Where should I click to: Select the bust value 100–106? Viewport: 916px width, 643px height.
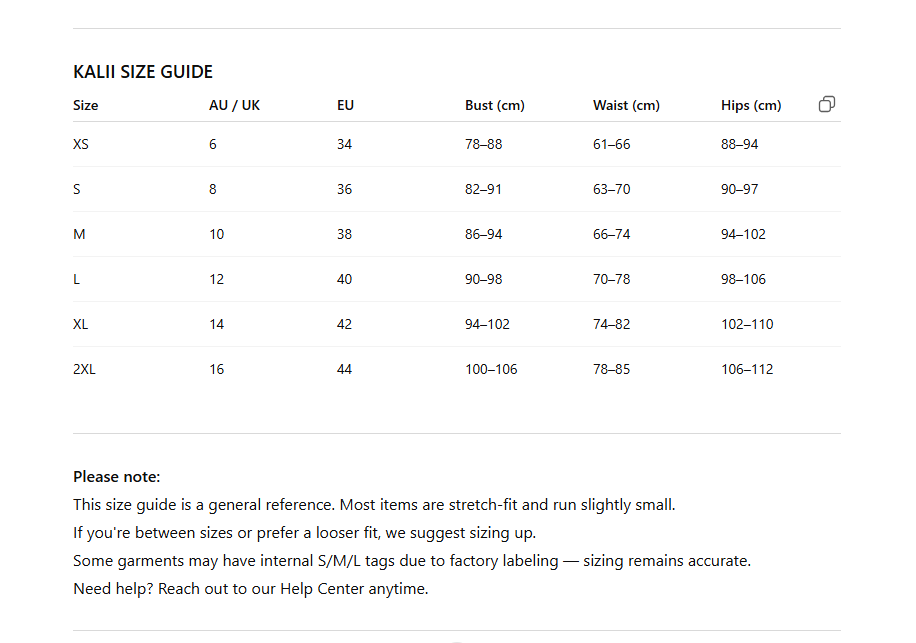pyautogui.click(x=491, y=369)
